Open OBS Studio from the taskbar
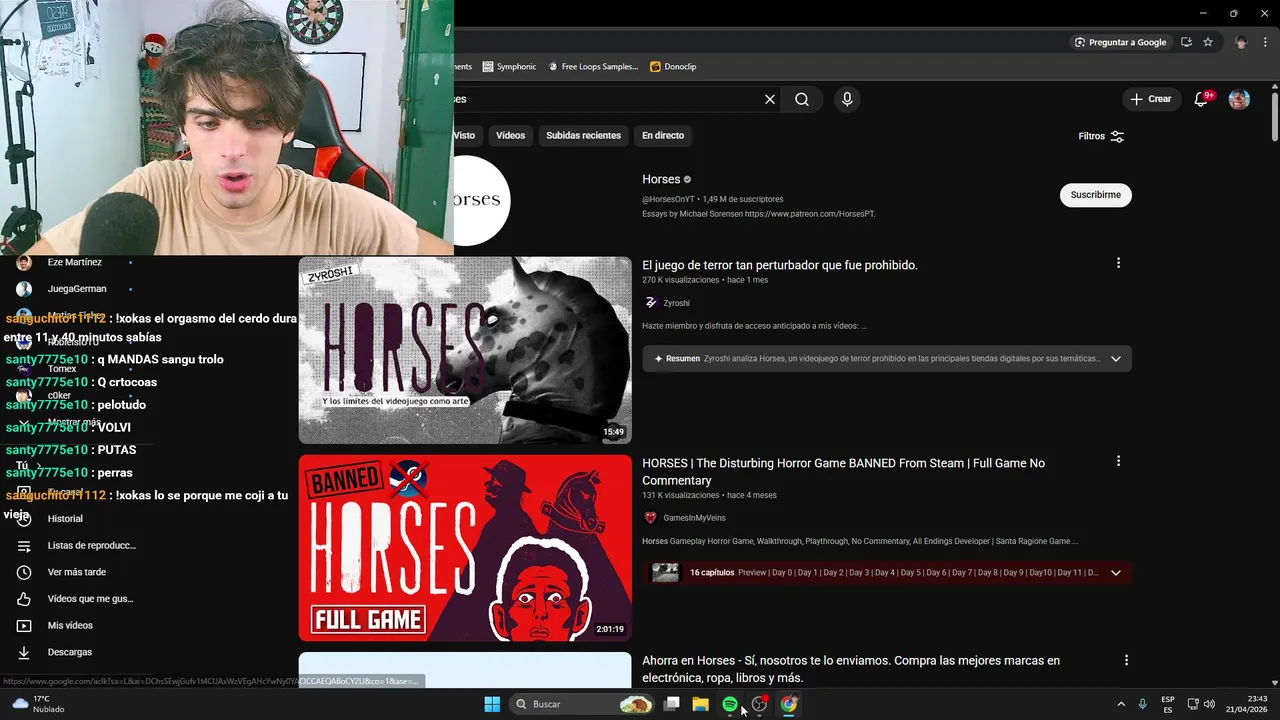This screenshot has height=720, width=1280. (x=760, y=704)
